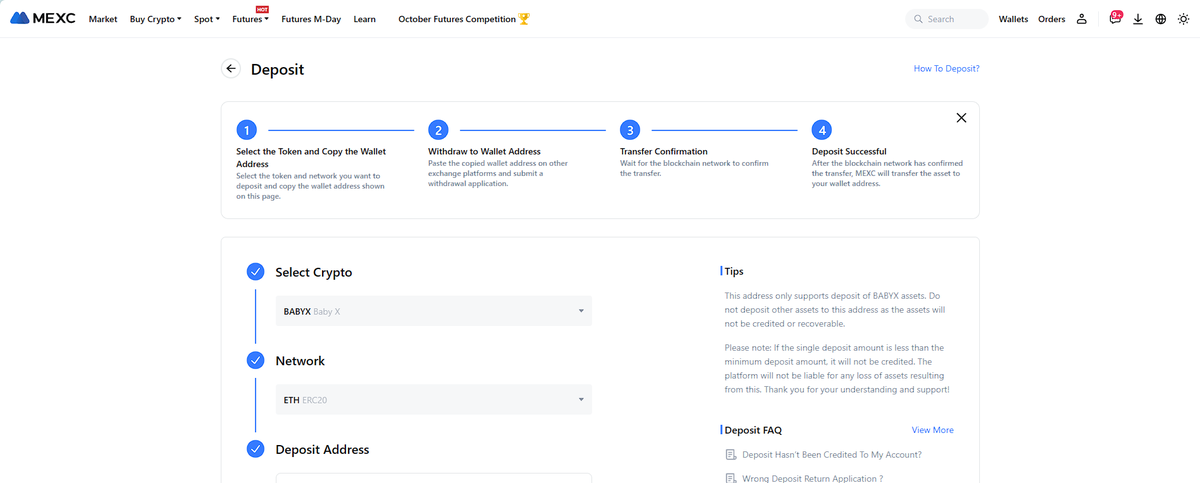
Task: Open Deposit Hasn't Been Credited FAQ
Action: click(832, 454)
